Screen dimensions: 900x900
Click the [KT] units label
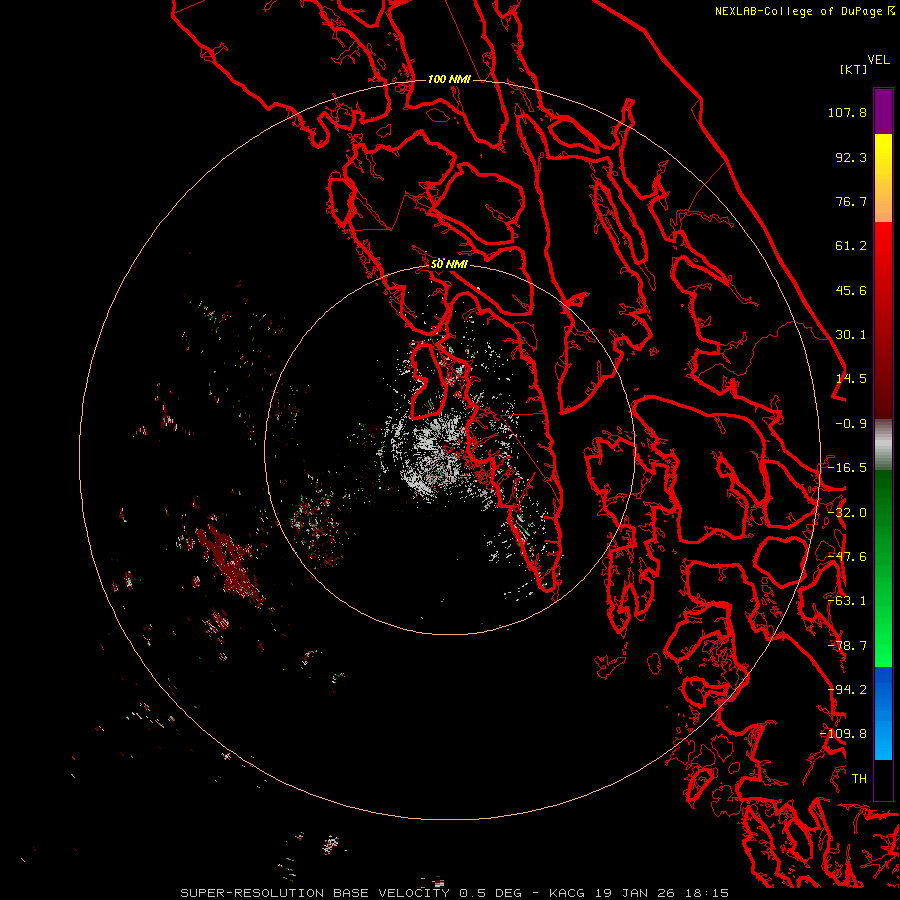(x=854, y=69)
